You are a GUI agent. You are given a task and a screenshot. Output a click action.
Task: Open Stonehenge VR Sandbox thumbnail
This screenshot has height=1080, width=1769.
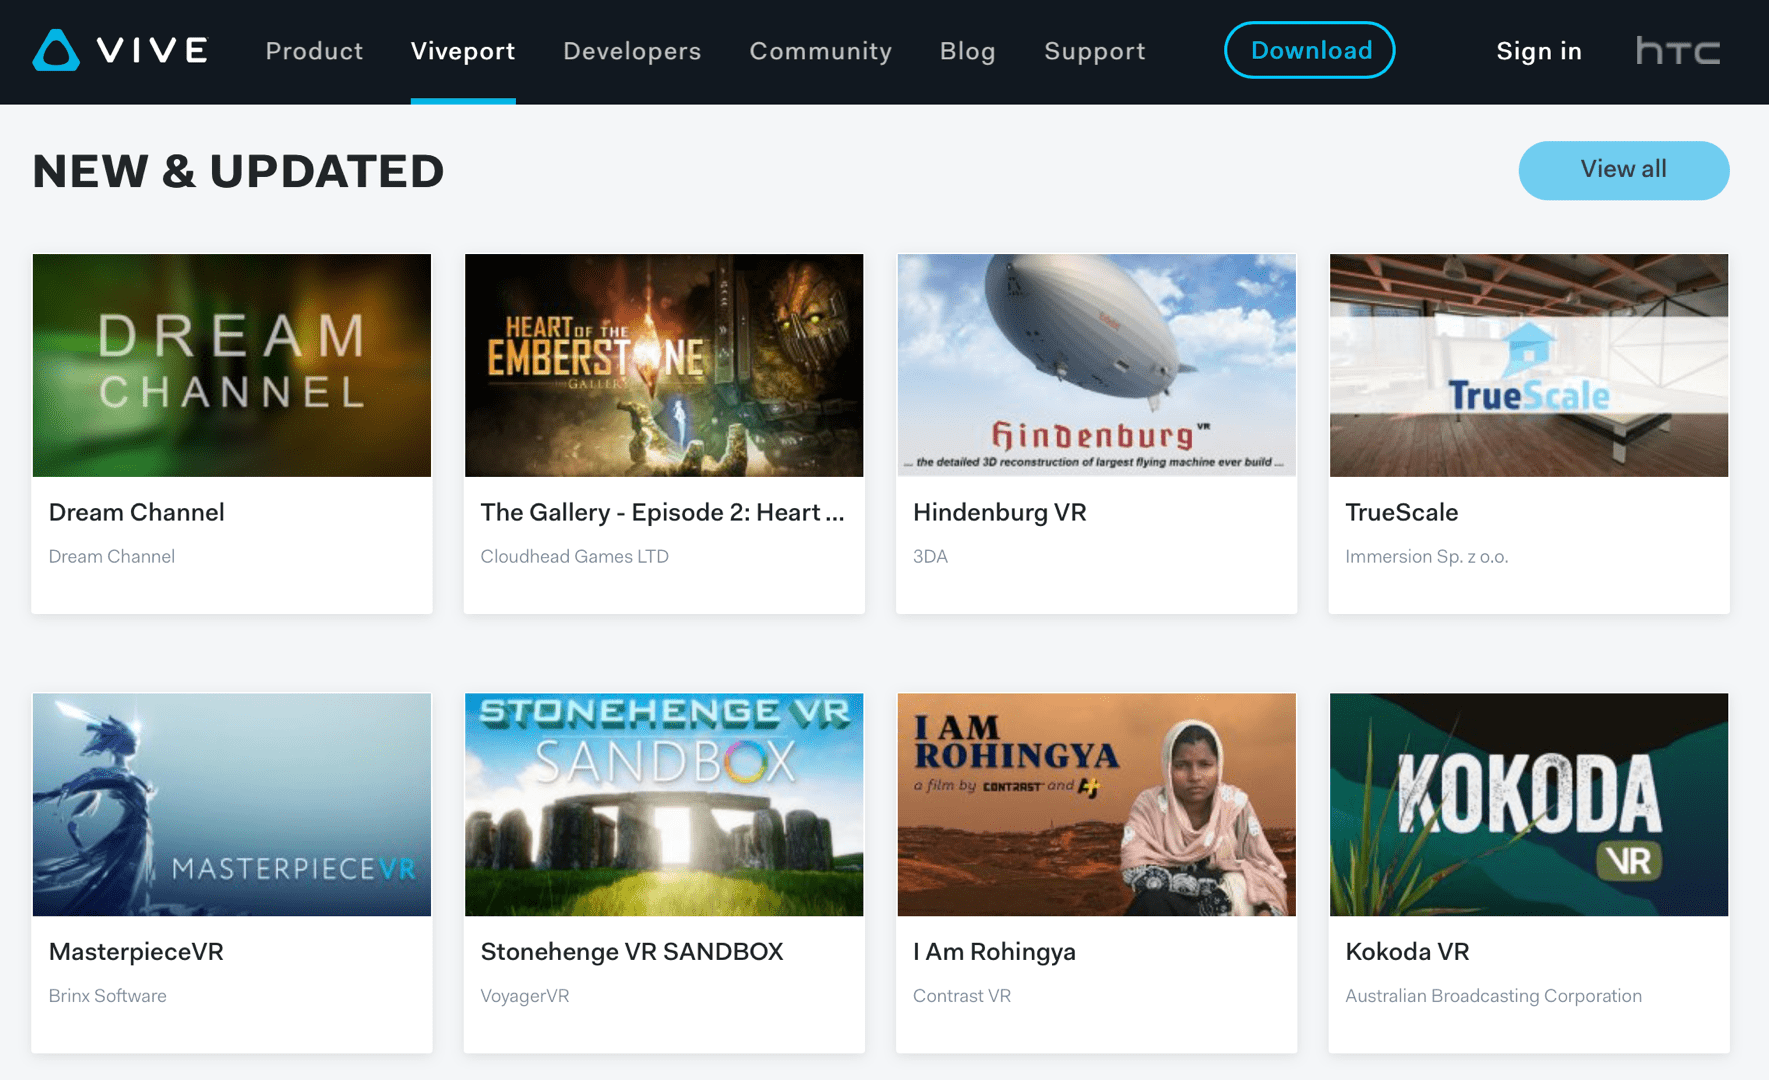[x=664, y=804]
